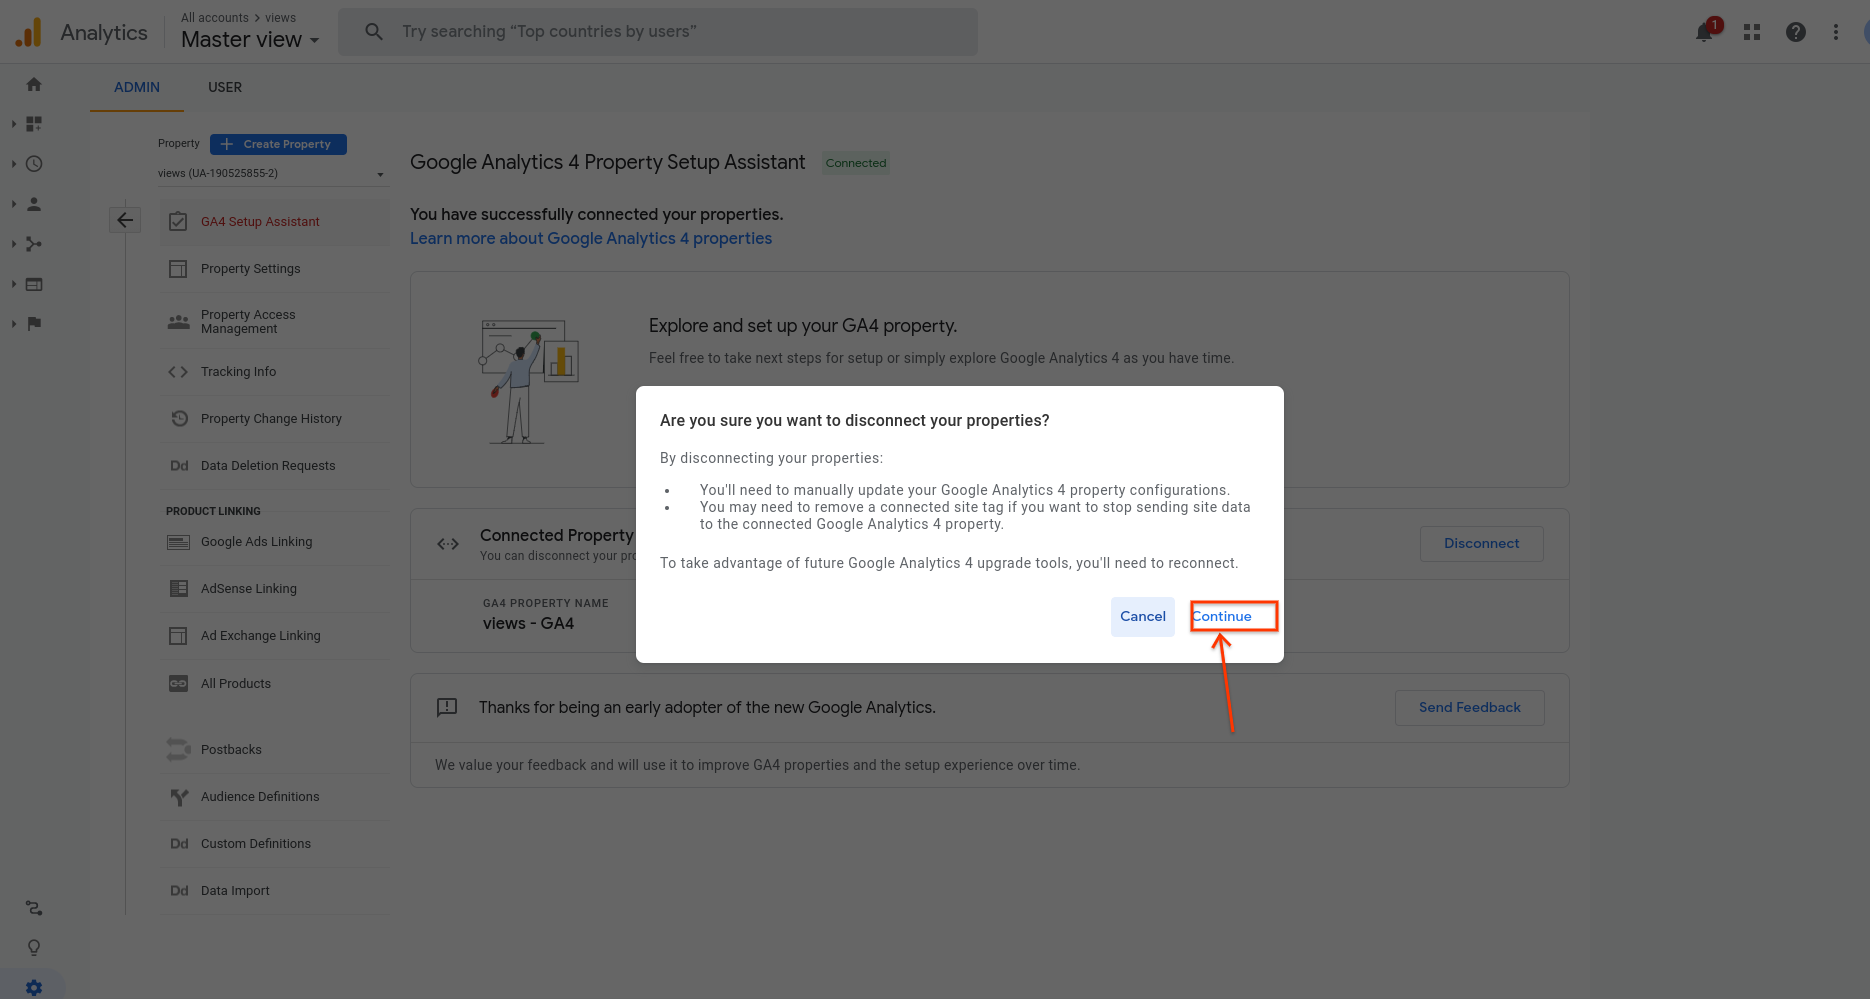Click the Property Settings layout icon
Viewport: 1871px width, 1001px height.
pyautogui.click(x=178, y=269)
